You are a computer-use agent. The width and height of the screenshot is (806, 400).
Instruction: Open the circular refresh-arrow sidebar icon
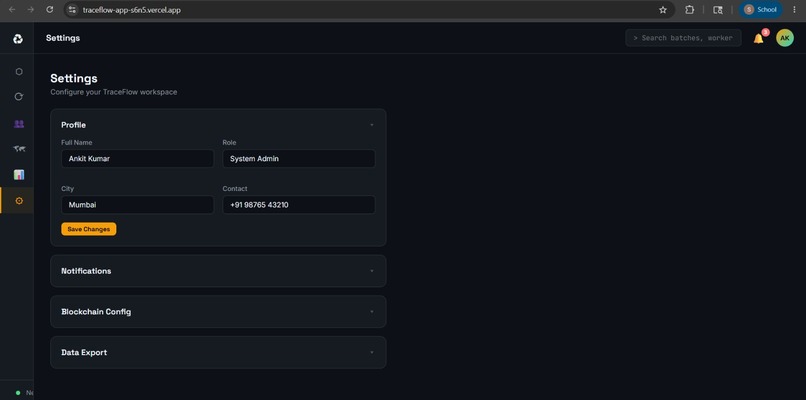point(19,97)
